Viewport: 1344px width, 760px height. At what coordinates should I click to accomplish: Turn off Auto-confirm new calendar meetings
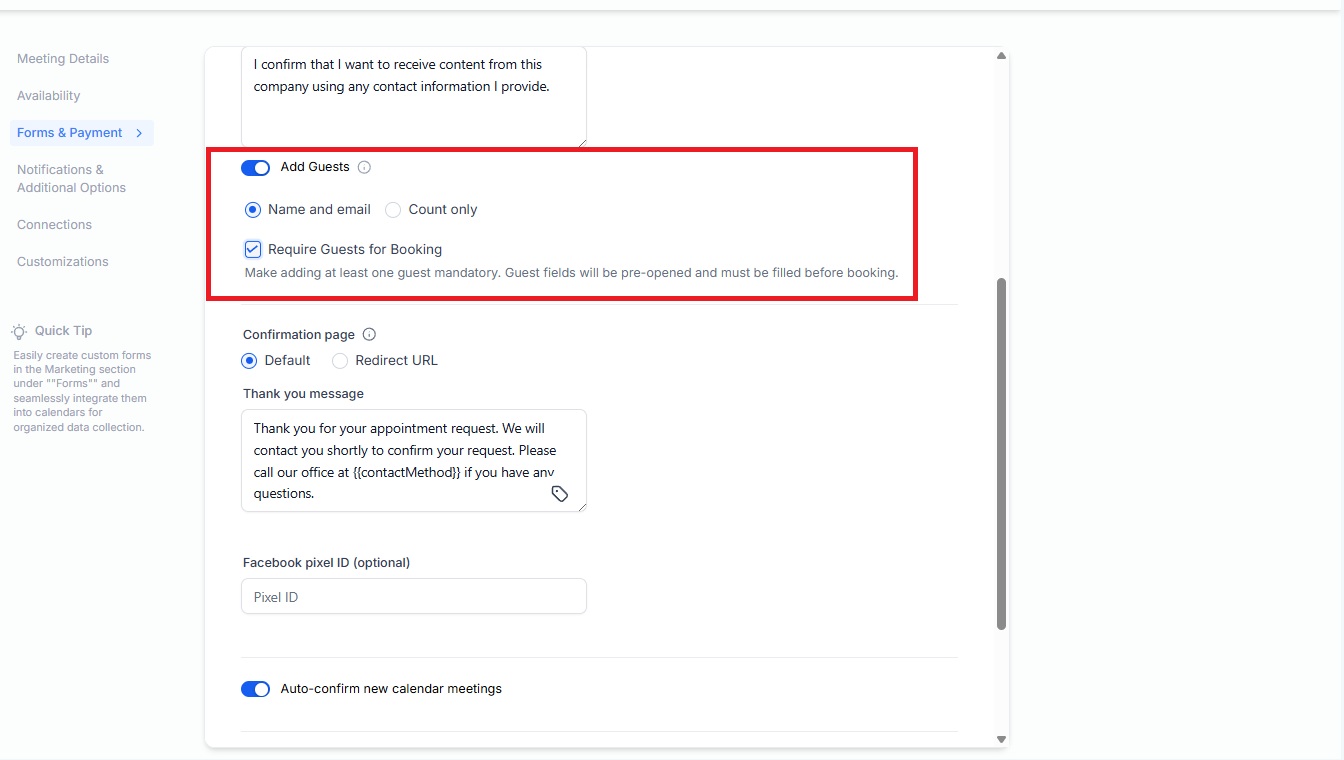point(256,689)
